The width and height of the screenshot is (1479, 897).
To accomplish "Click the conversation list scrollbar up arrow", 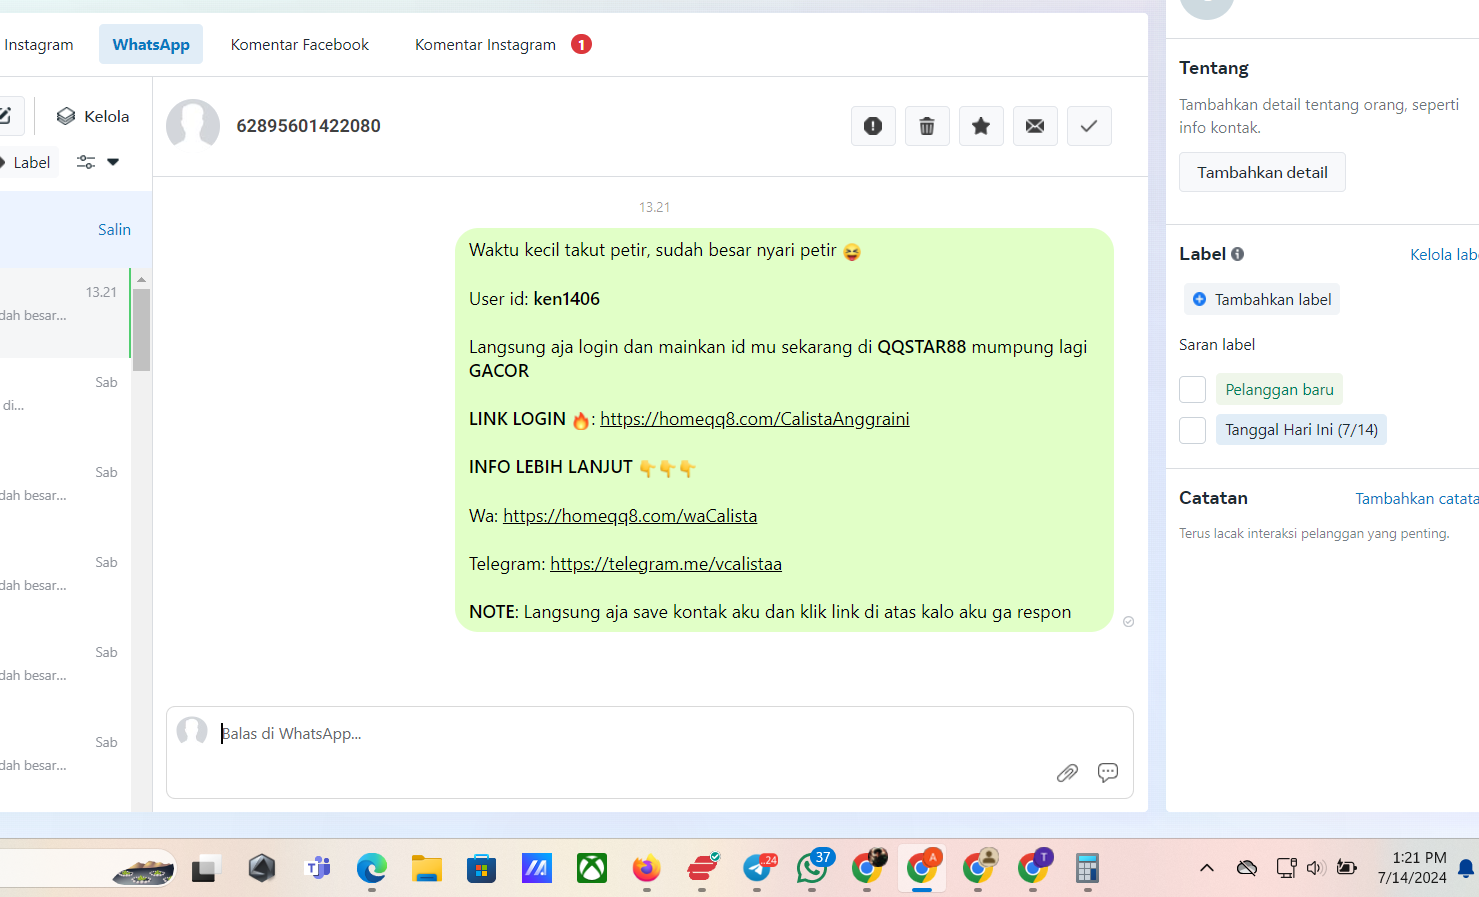I will coord(141,280).
